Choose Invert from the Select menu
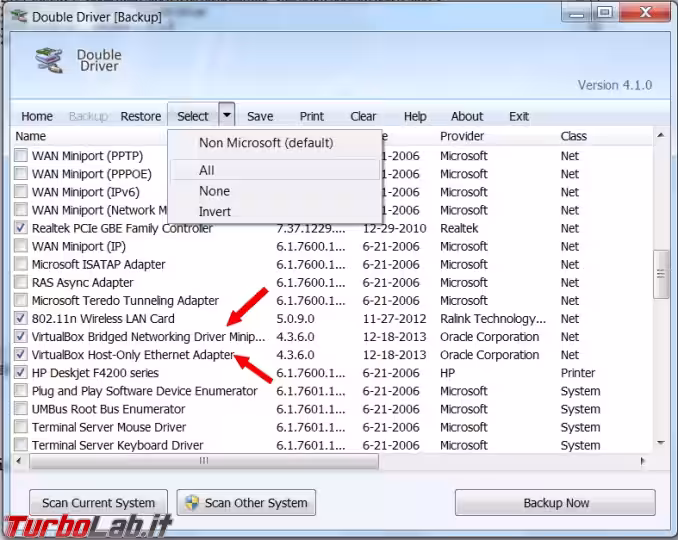The height and width of the screenshot is (540, 678). (275, 211)
